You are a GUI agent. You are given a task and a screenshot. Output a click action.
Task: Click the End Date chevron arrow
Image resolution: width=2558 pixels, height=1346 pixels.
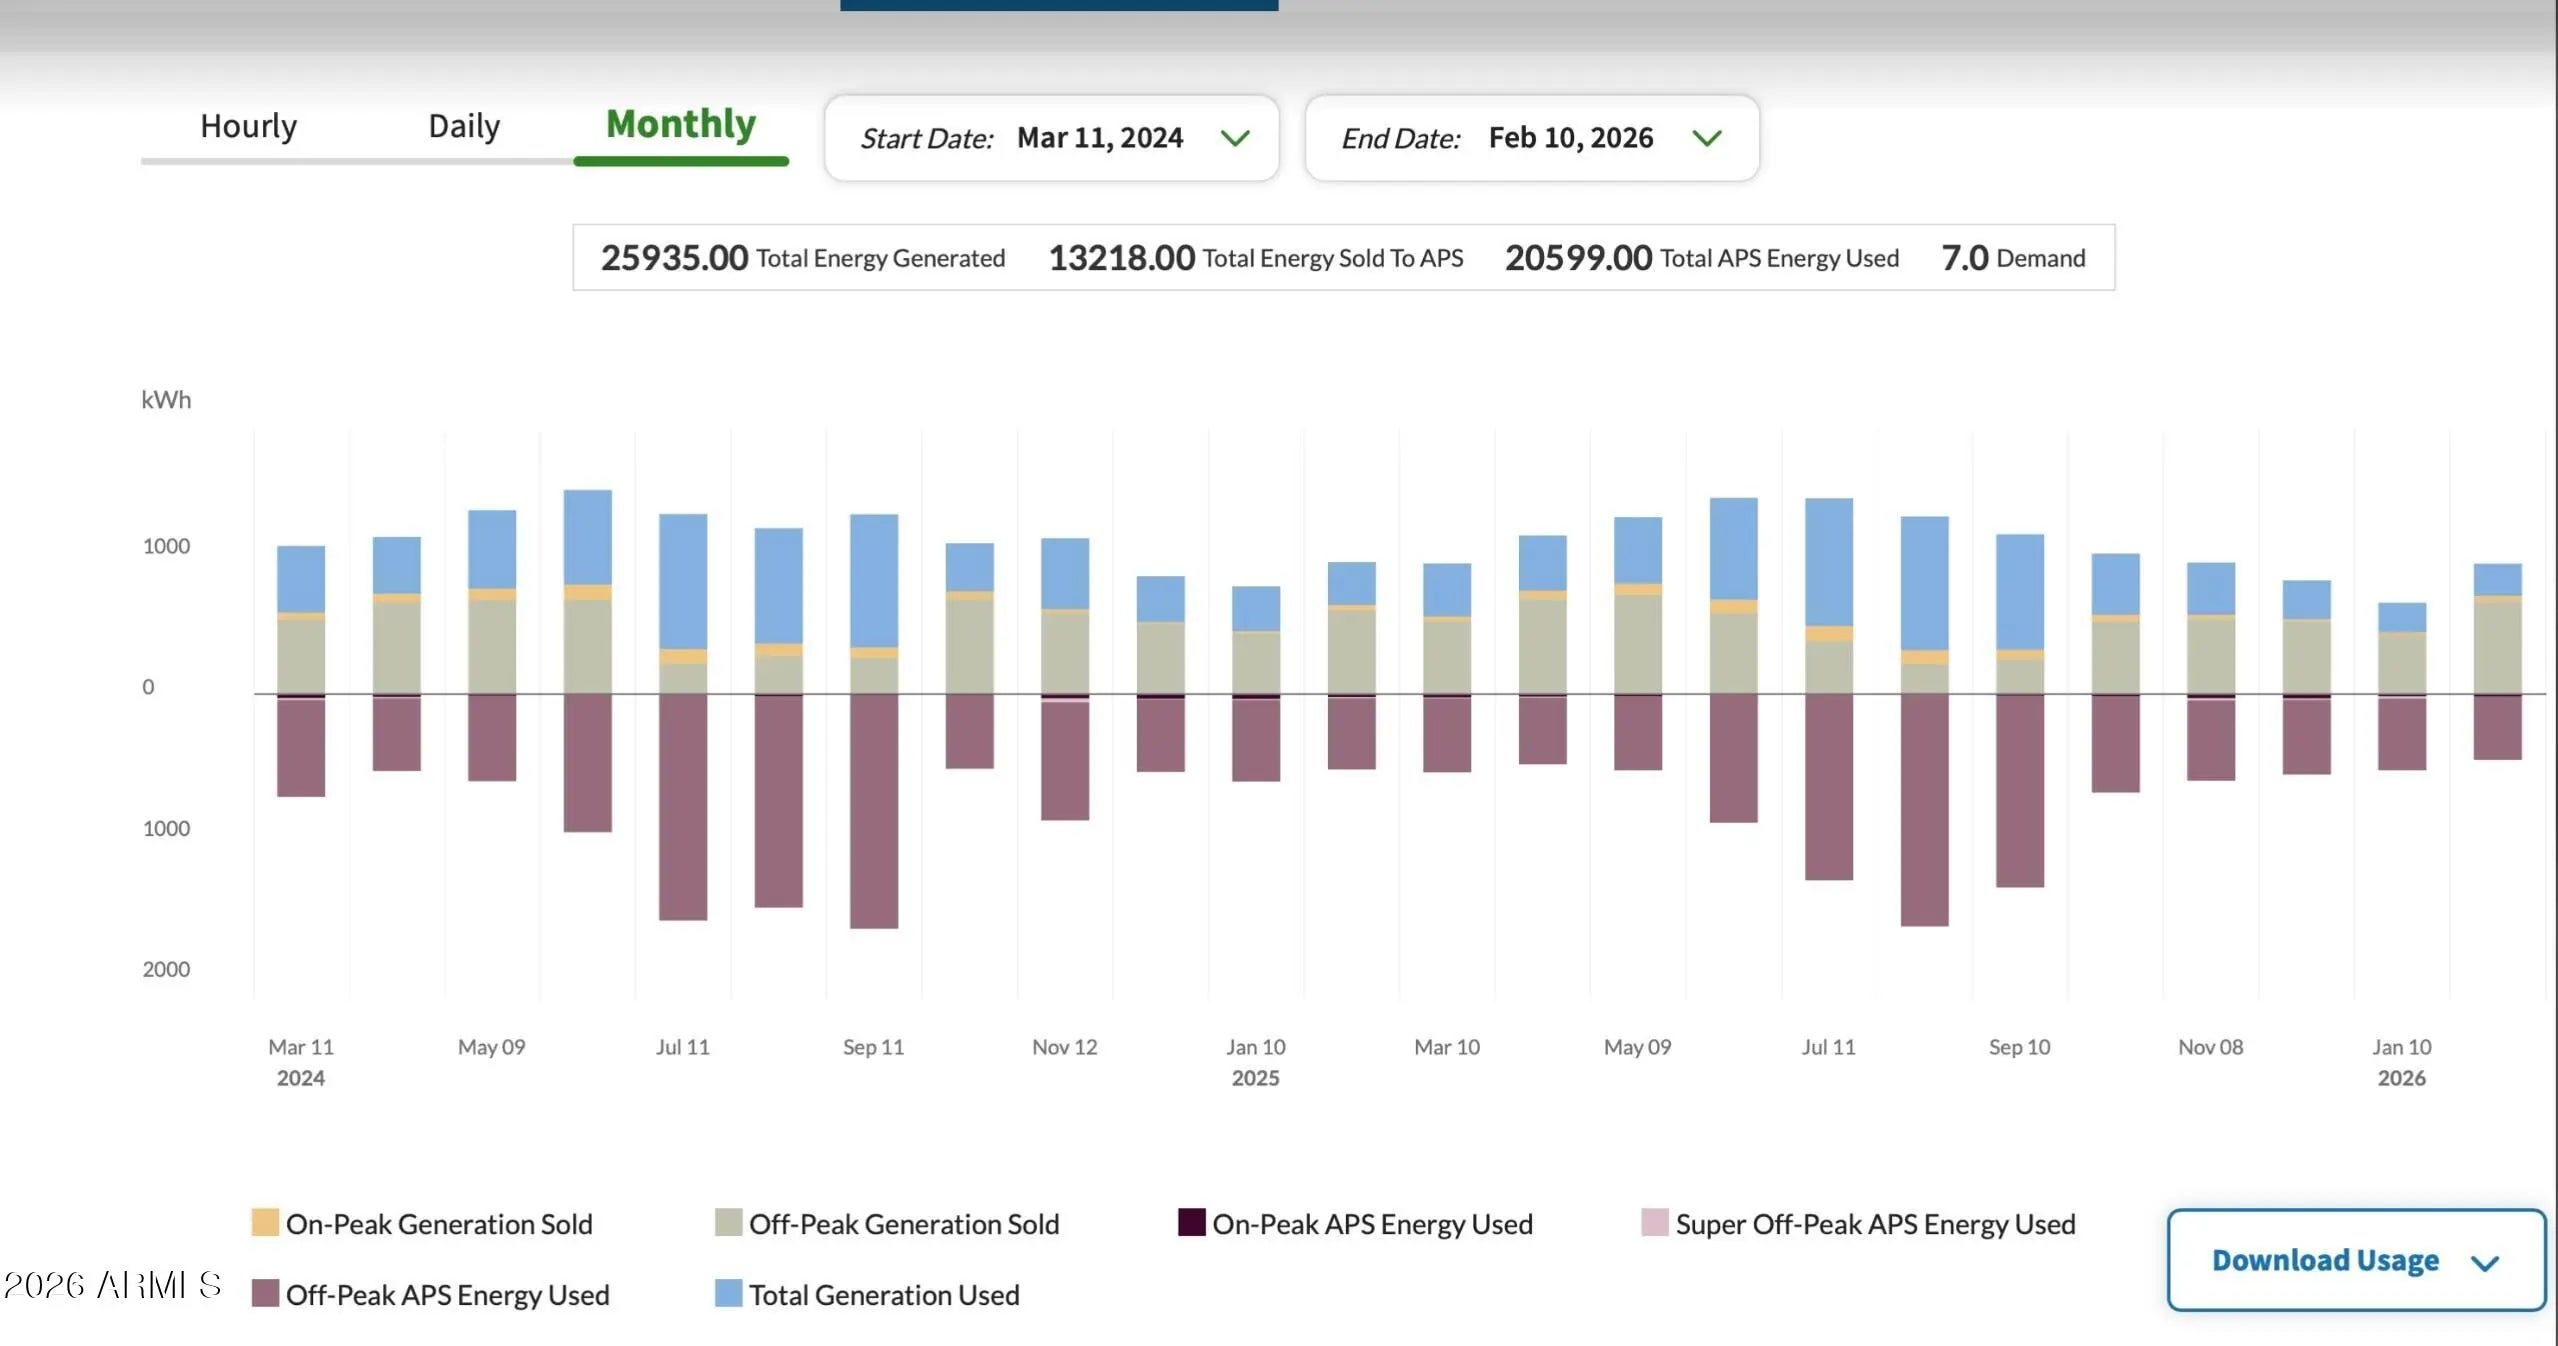(x=1706, y=138)
